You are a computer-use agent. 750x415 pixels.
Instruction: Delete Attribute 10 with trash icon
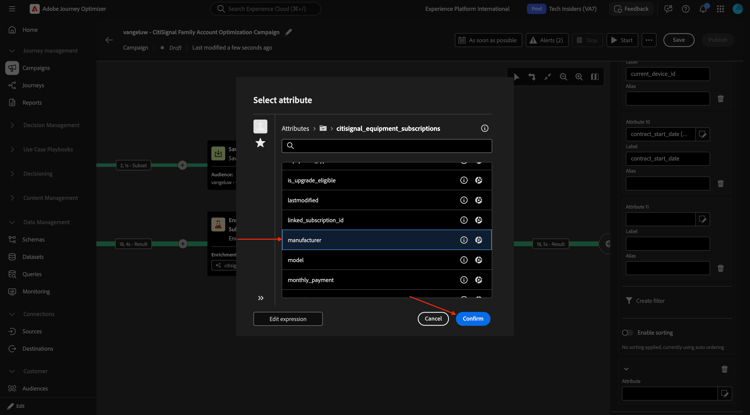721,184
